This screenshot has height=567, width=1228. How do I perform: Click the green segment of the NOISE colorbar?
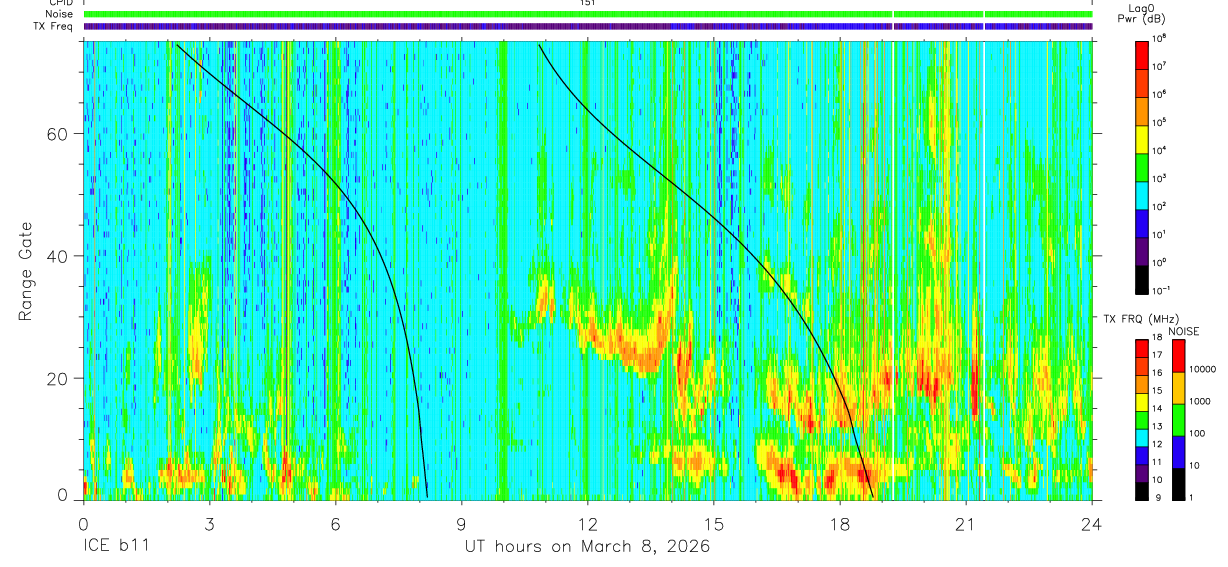[x=1178, y=421]
